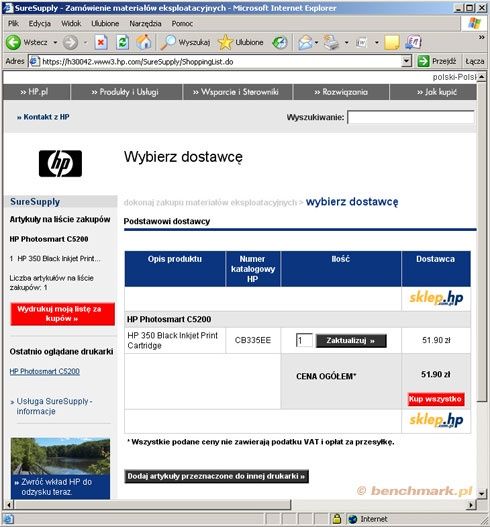
Task: Click the green Wstecz back arrow icon
Action: pyautogui.click(x=13, y=43)
